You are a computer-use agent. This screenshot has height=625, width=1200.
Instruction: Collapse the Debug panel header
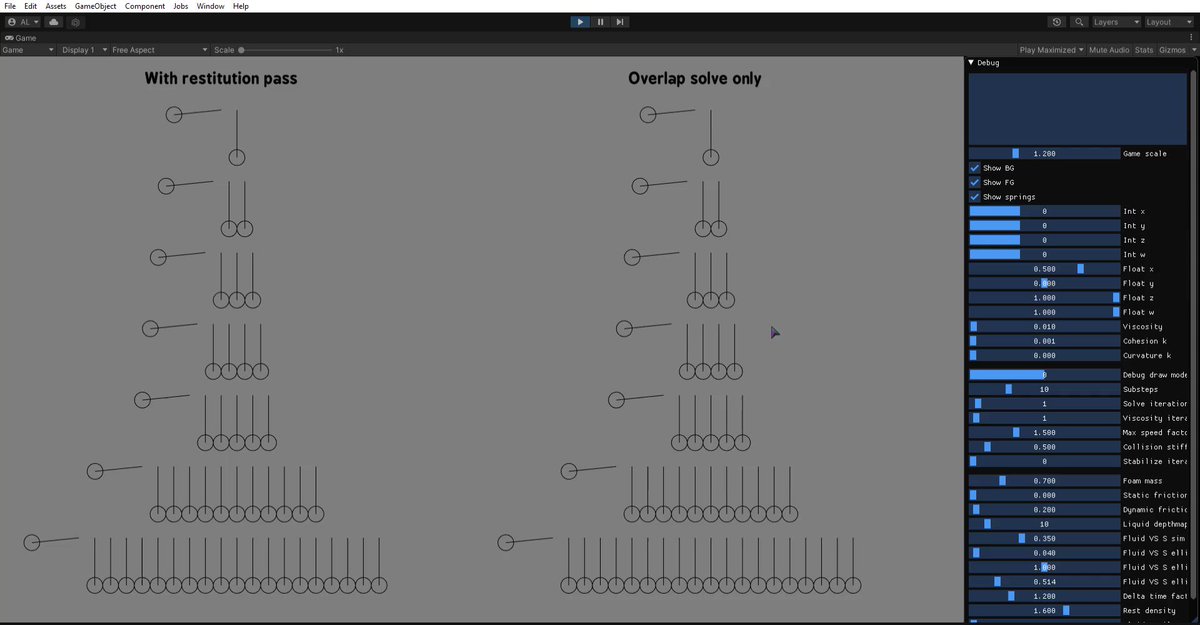(969, 62)
